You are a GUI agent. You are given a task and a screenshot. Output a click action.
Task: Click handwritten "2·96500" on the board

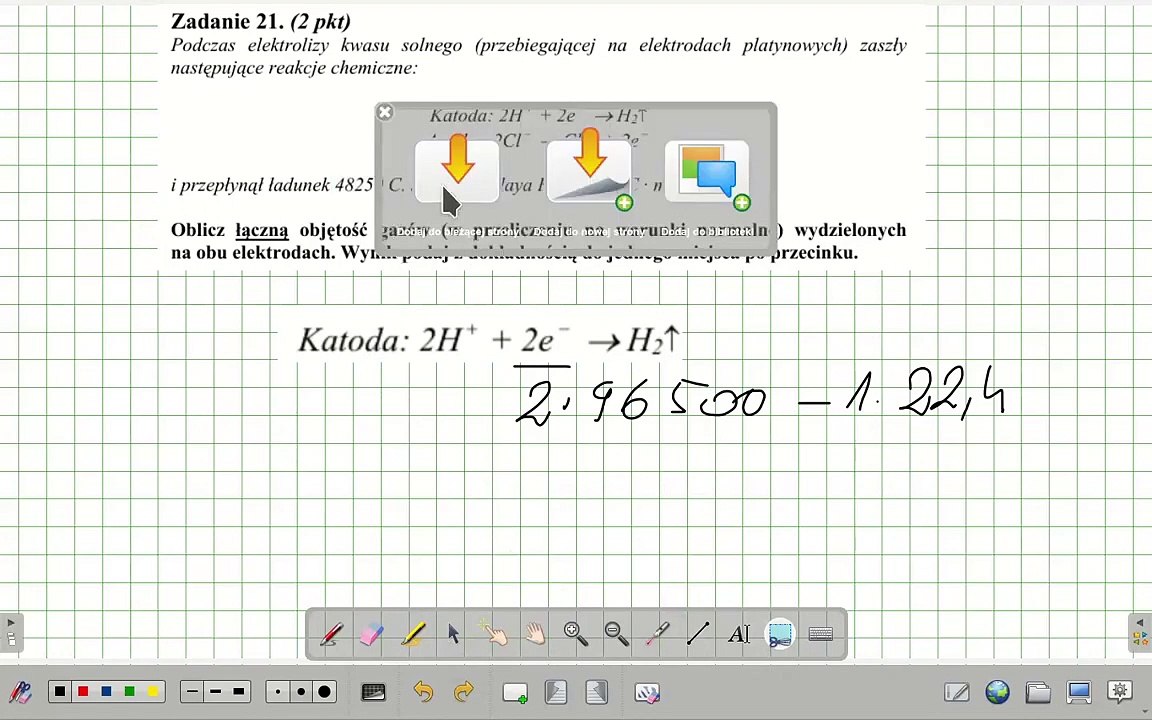pyautogui.click(x=641, y=400)
